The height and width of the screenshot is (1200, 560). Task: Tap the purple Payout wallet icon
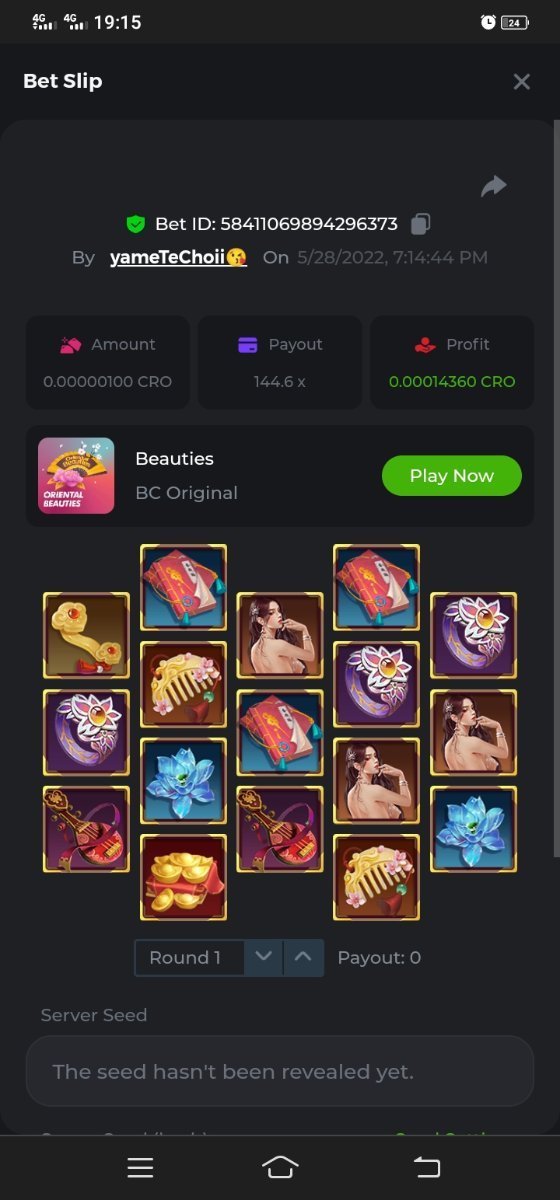(248, 345)
